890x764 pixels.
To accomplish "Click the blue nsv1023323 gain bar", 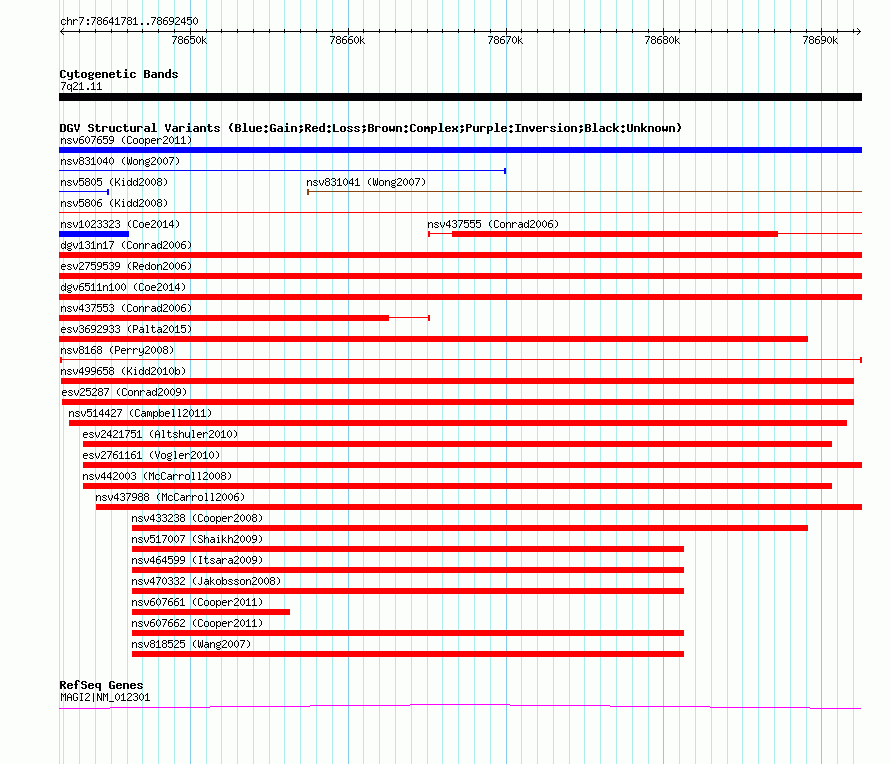I will pos(94,234).
